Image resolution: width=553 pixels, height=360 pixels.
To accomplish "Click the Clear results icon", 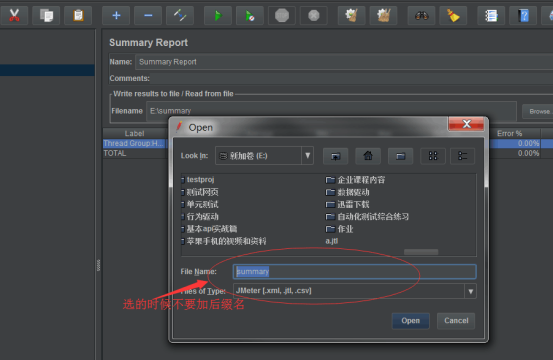I will coord(352,16).
